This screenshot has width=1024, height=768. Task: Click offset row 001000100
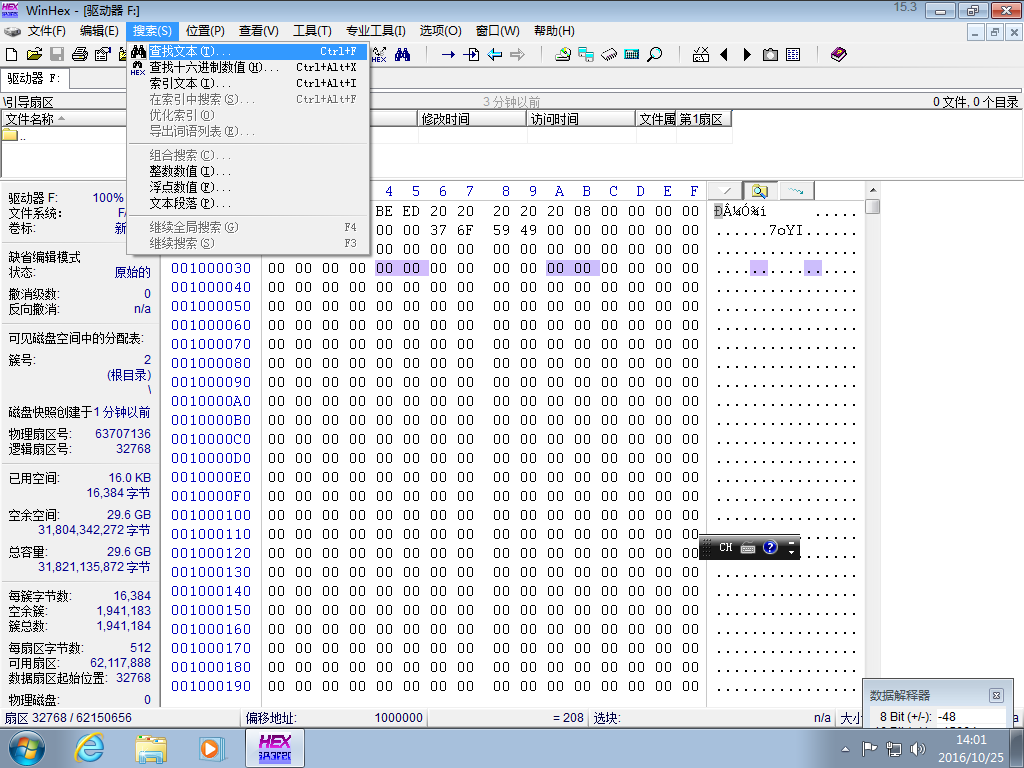click(x=211, y=515)
